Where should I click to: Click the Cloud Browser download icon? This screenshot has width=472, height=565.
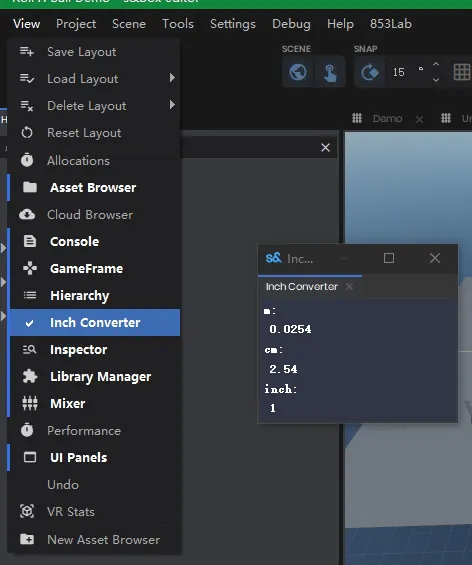[x=27, y=214]
